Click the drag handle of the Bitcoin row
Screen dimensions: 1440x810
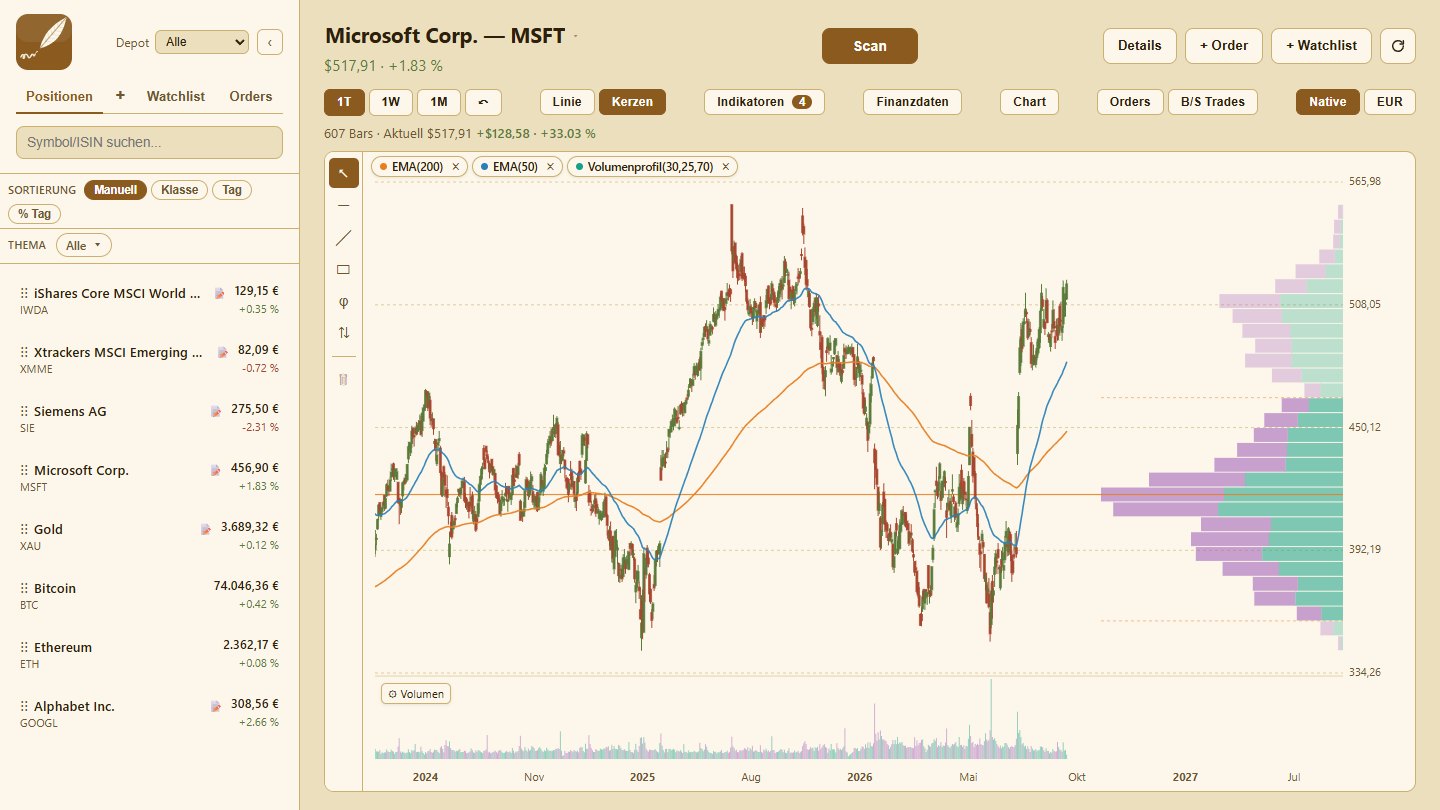point(24,588)
